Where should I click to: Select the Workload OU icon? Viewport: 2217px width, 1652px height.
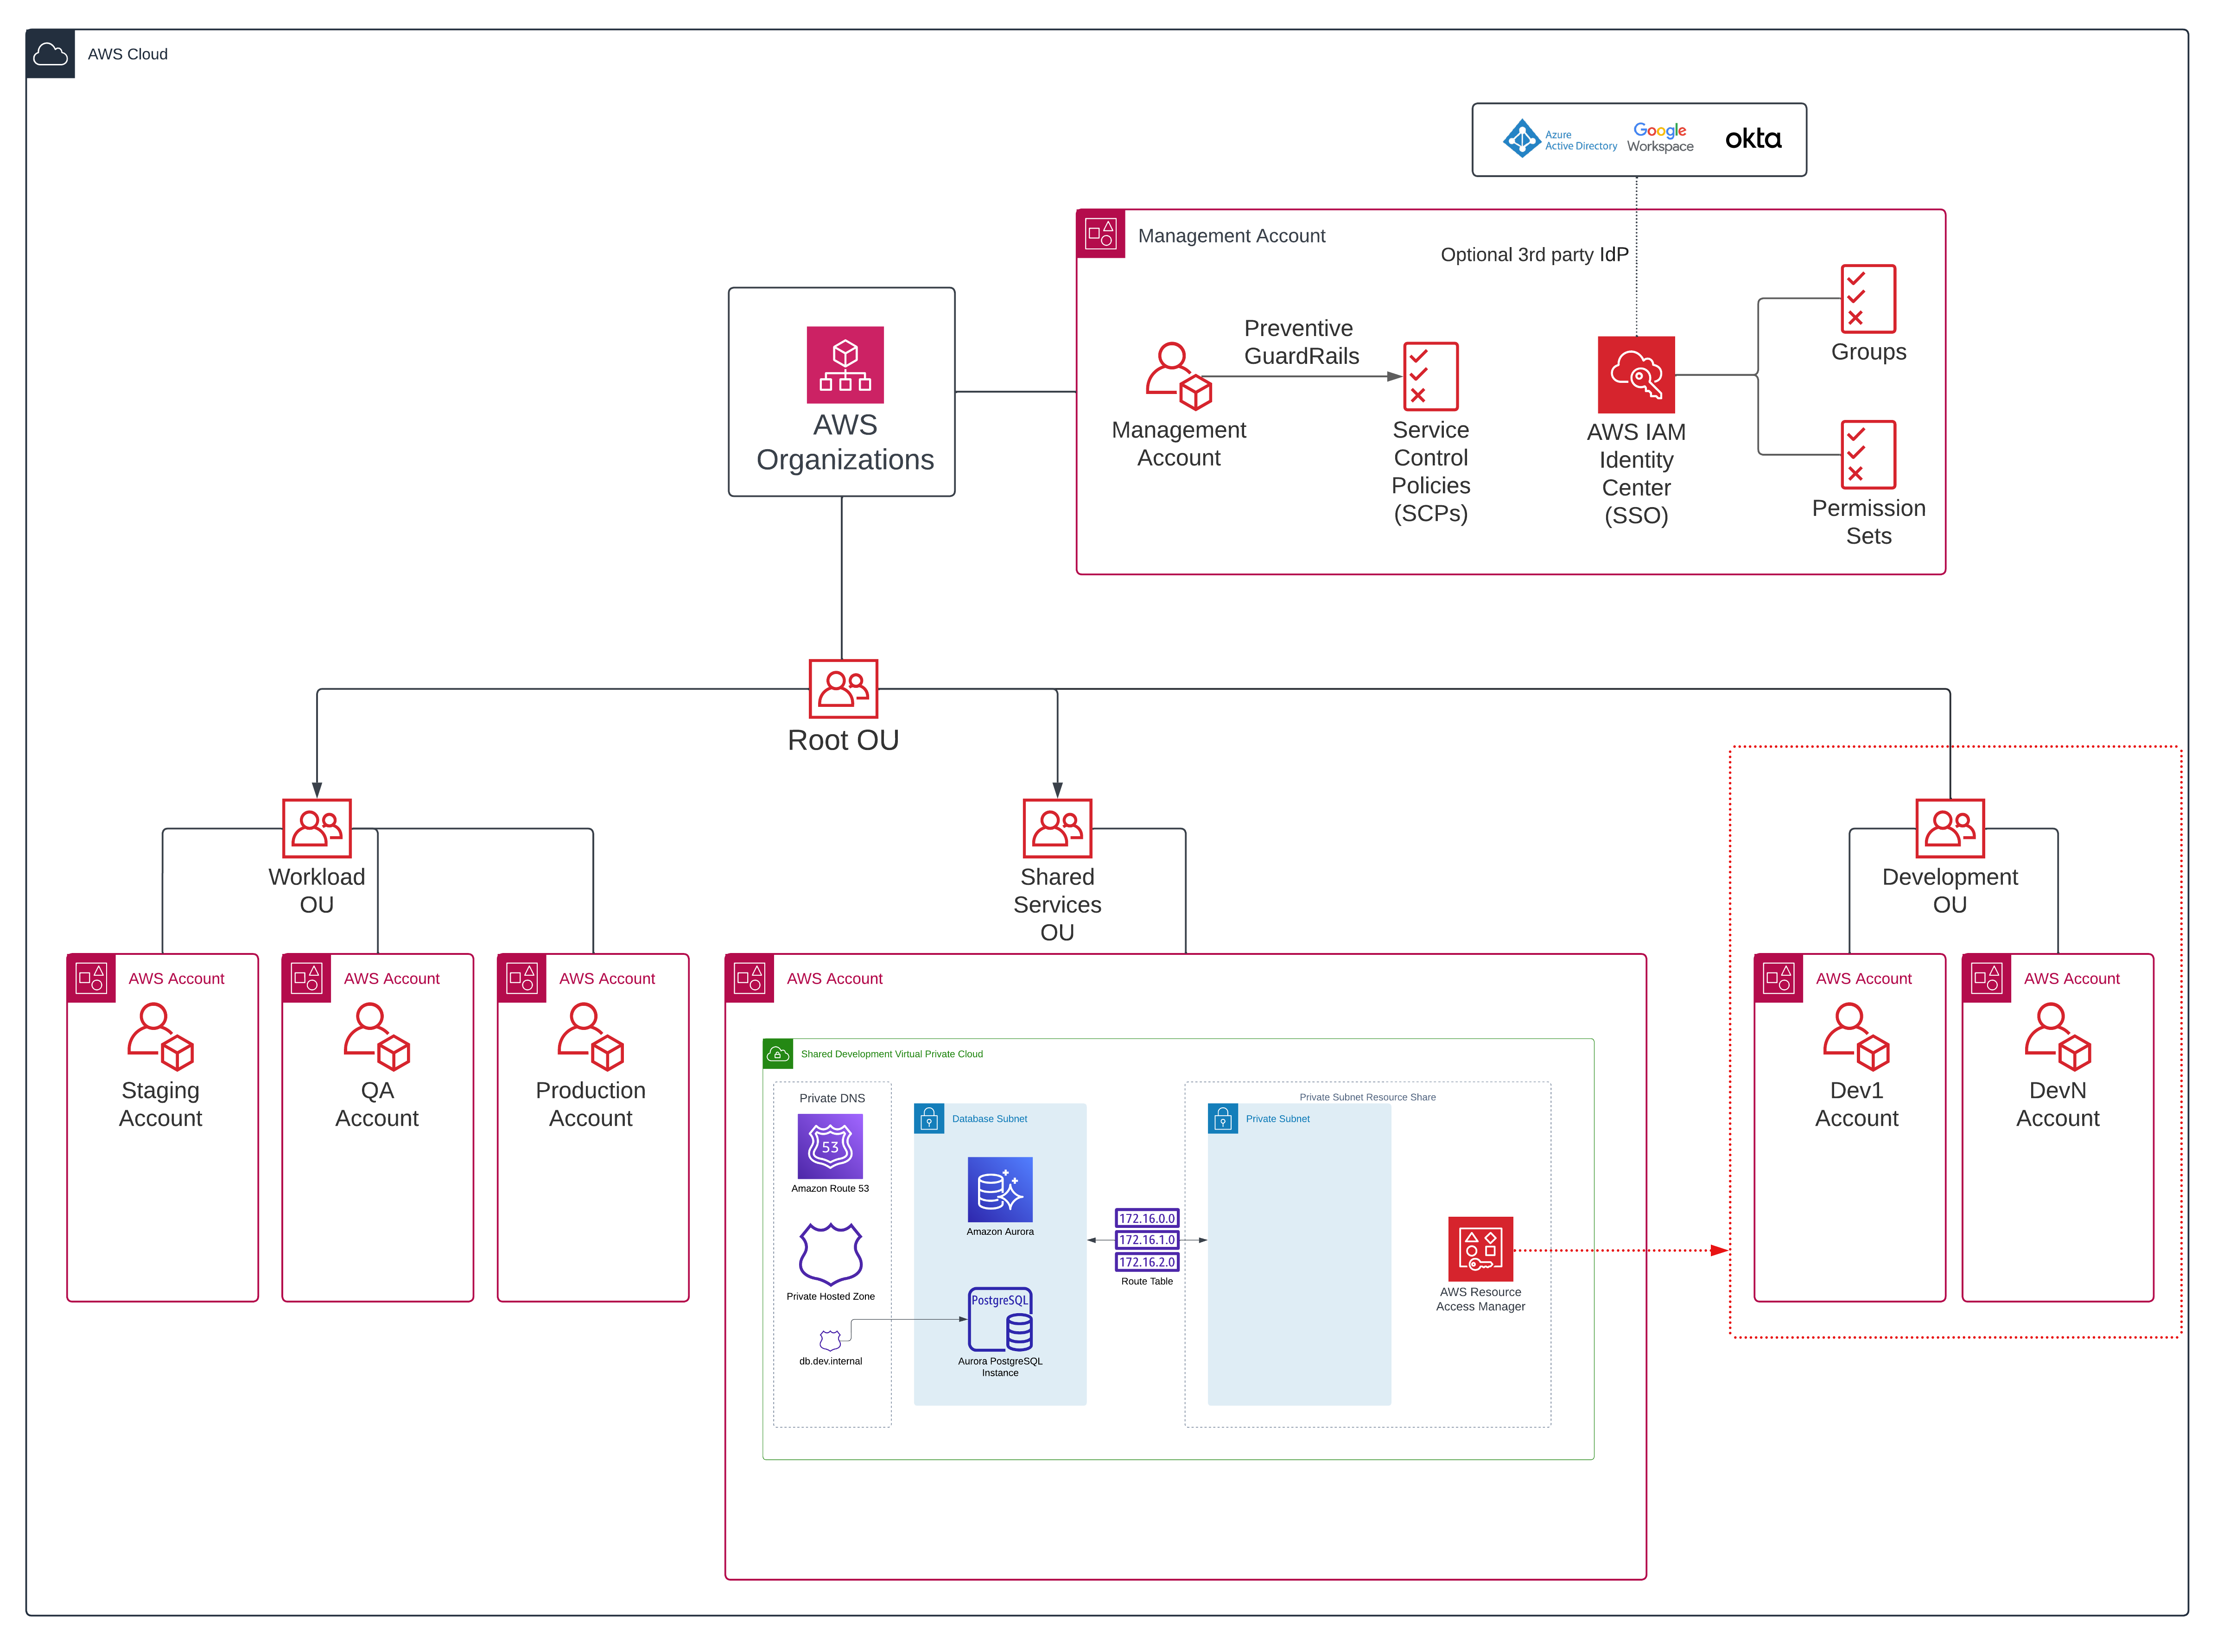(x=317, y=828)
